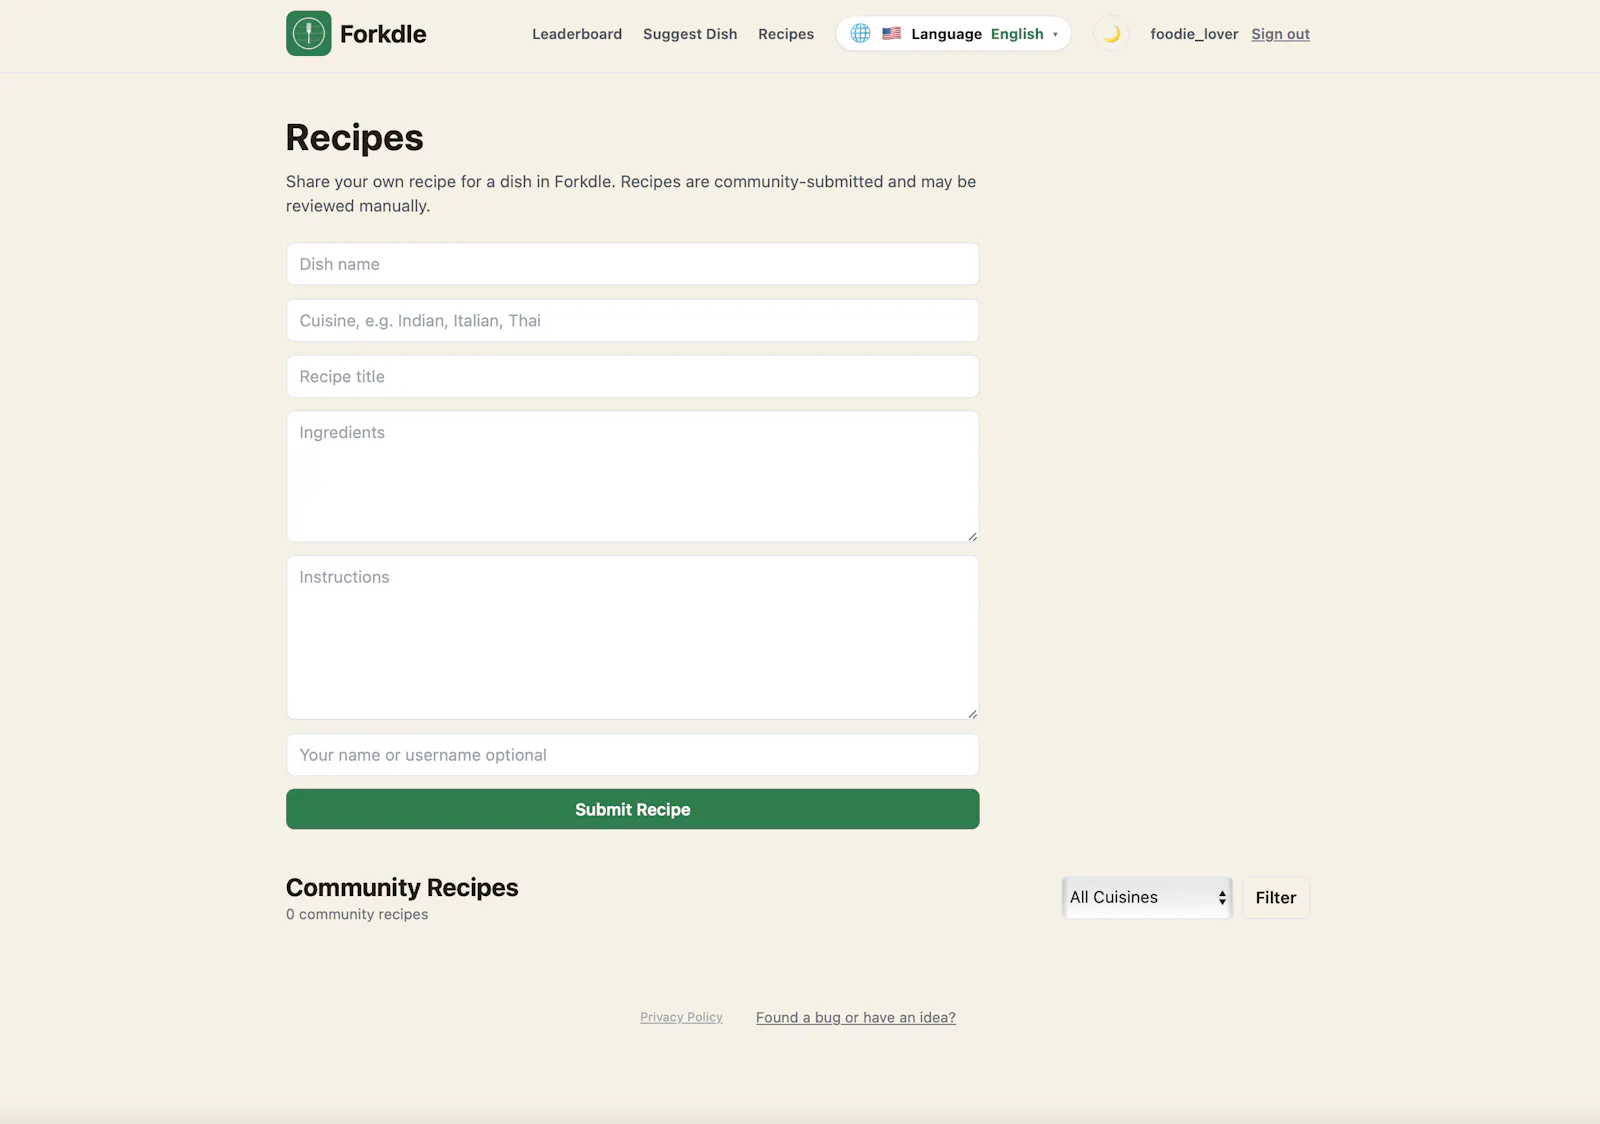Image resolution: width=1600 pixels, height=1124 pixels.
Task: Click into the Instructions text area
Action: point(633,637)
